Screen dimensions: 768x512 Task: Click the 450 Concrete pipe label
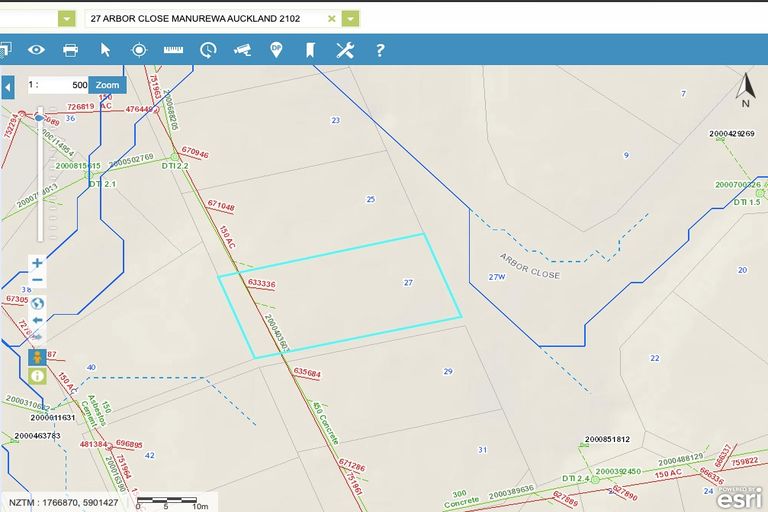325,423
